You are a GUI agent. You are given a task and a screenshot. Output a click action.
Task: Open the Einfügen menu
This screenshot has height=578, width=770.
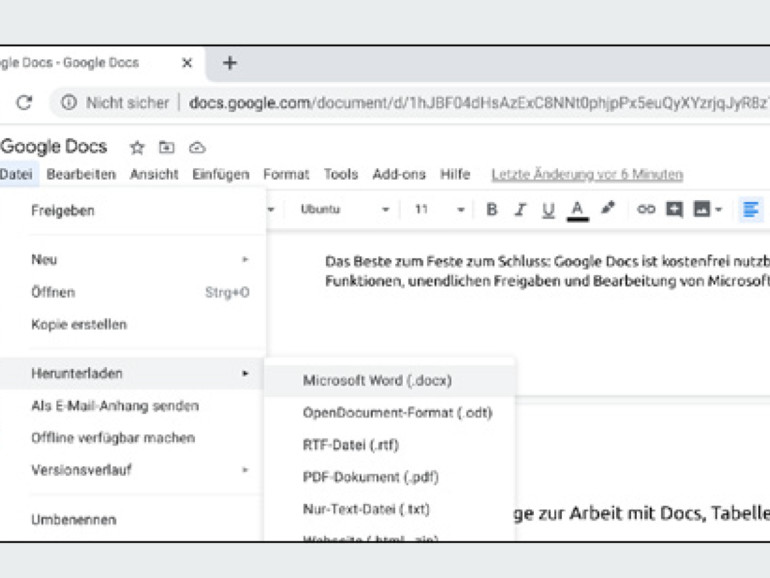coord(220,174)
